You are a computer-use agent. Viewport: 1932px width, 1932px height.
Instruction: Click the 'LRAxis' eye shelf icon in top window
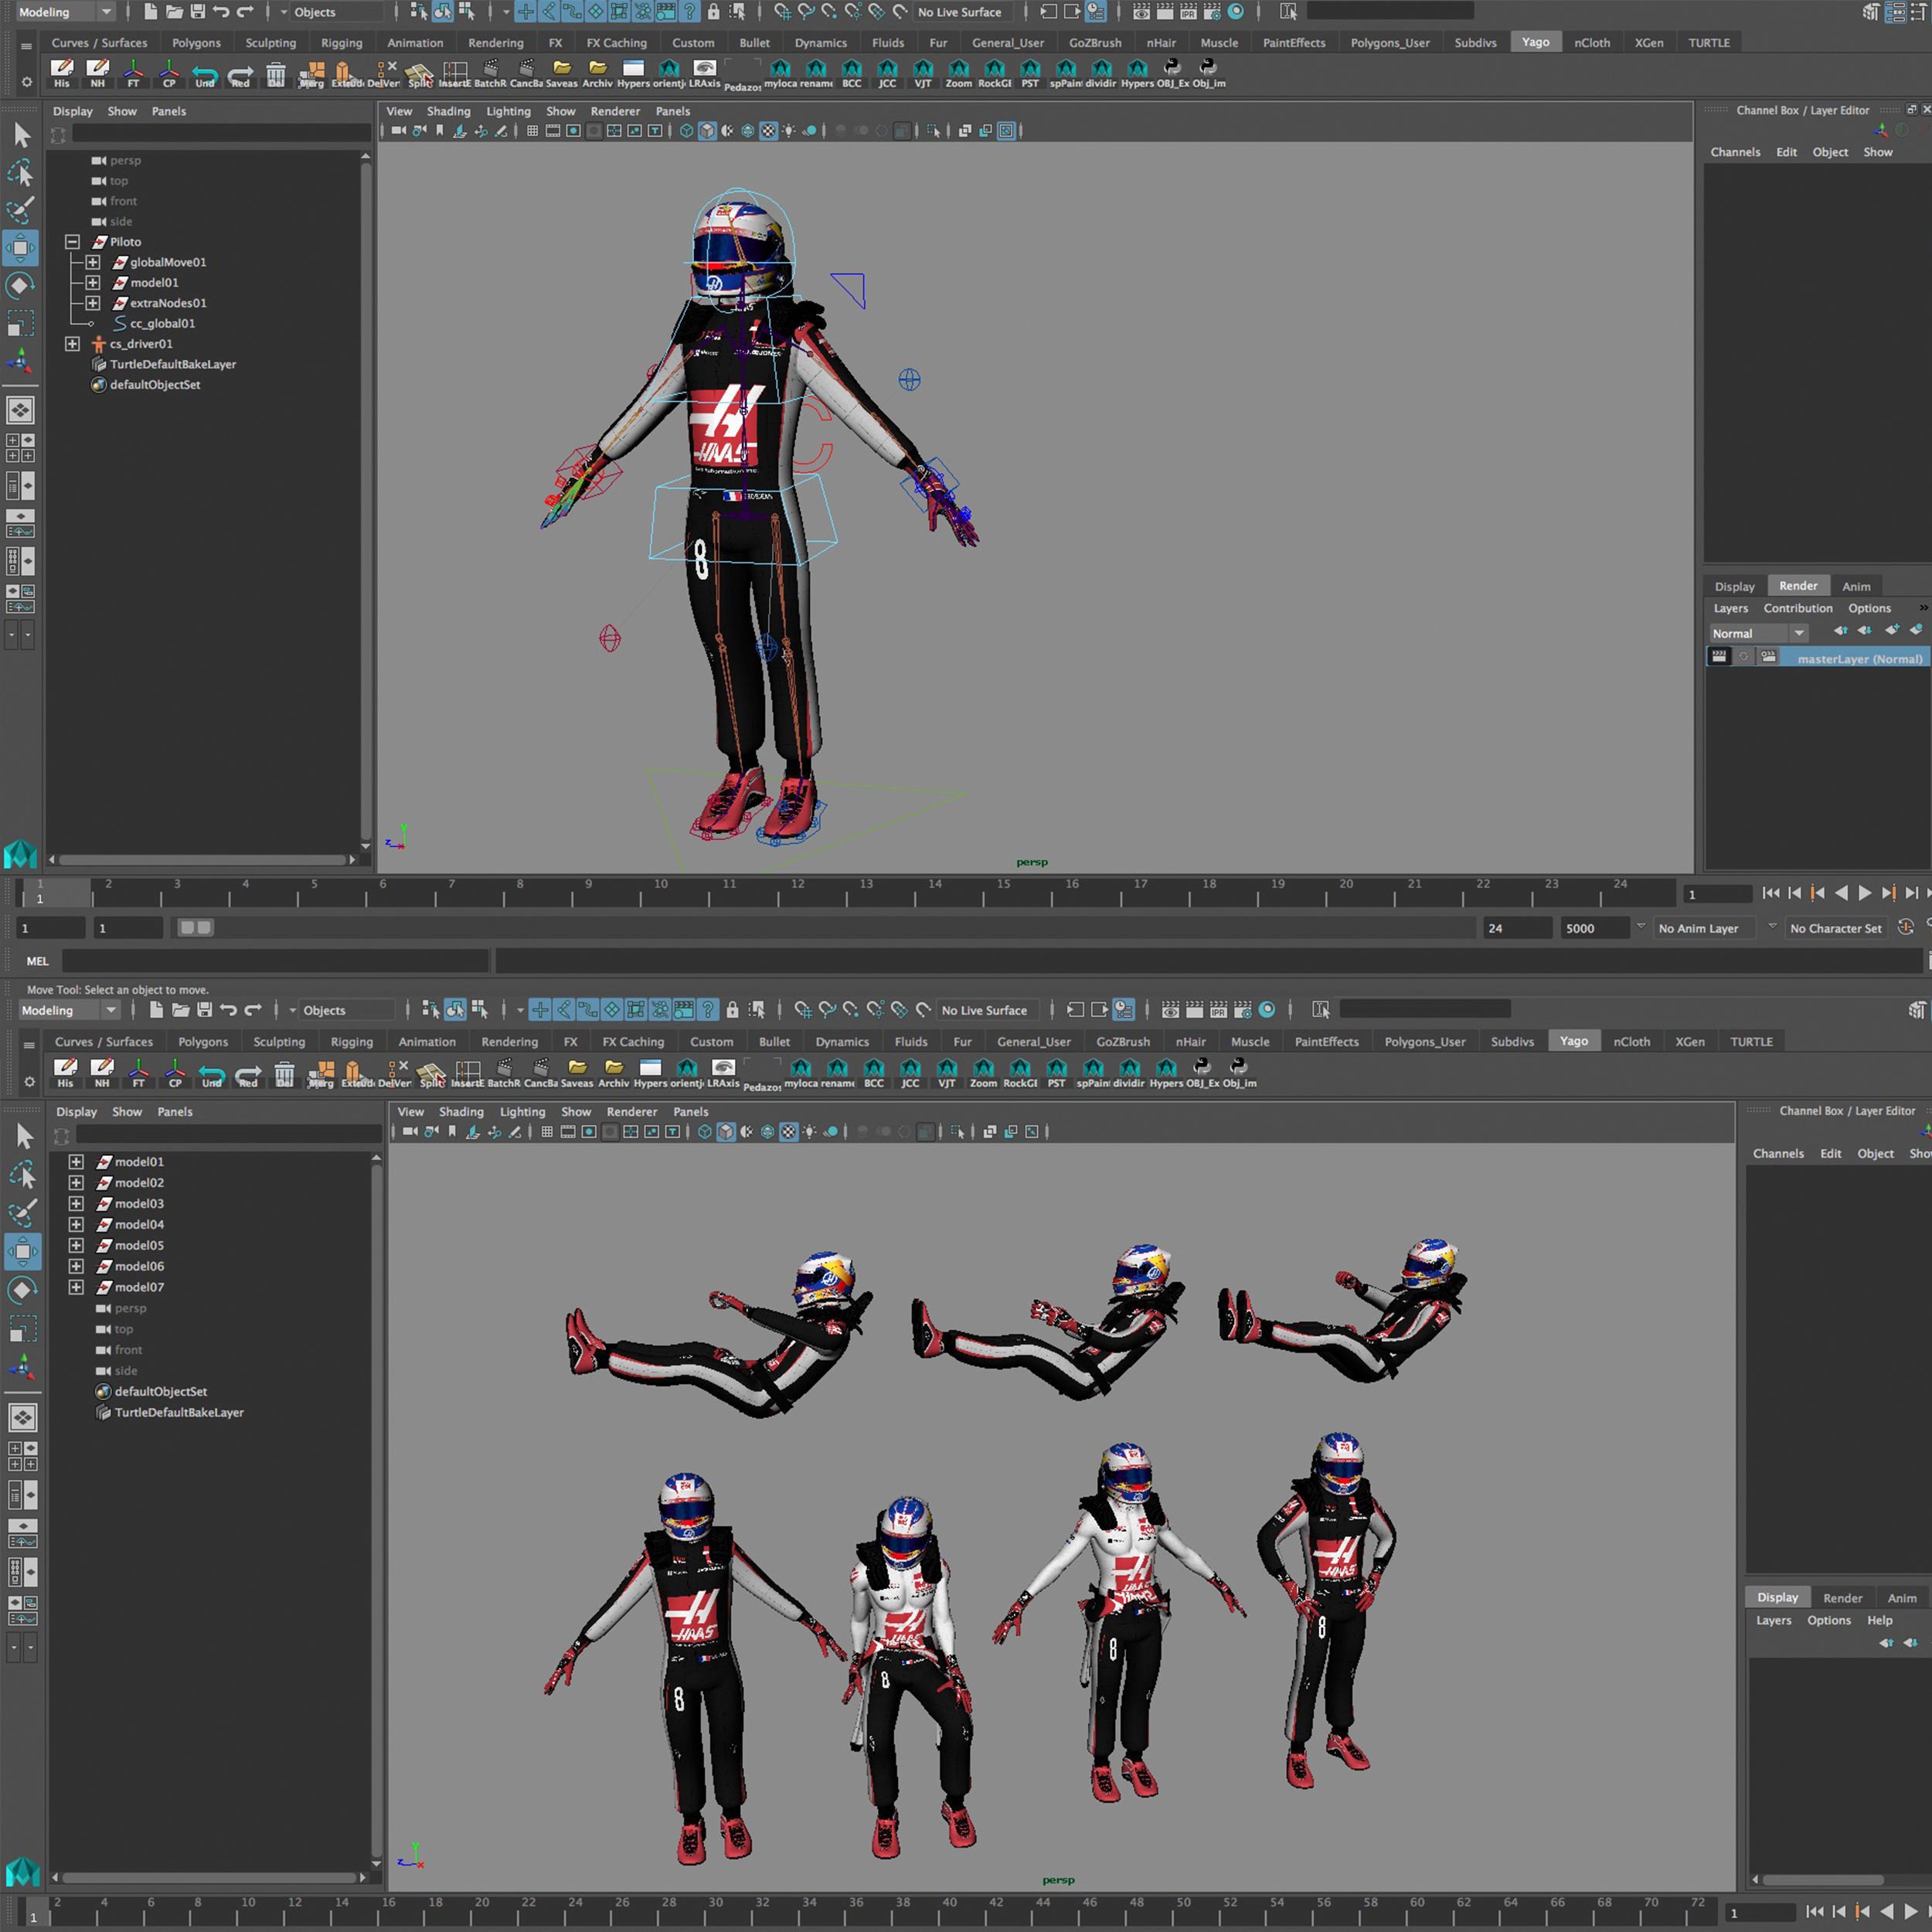705,73
